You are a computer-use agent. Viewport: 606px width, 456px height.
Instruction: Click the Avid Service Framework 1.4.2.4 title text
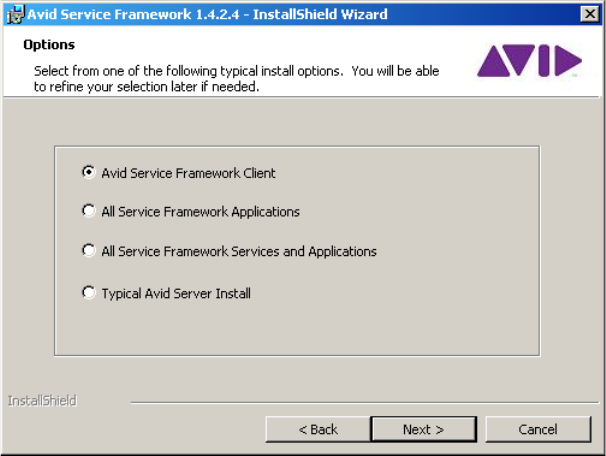(x=207, y=15)
